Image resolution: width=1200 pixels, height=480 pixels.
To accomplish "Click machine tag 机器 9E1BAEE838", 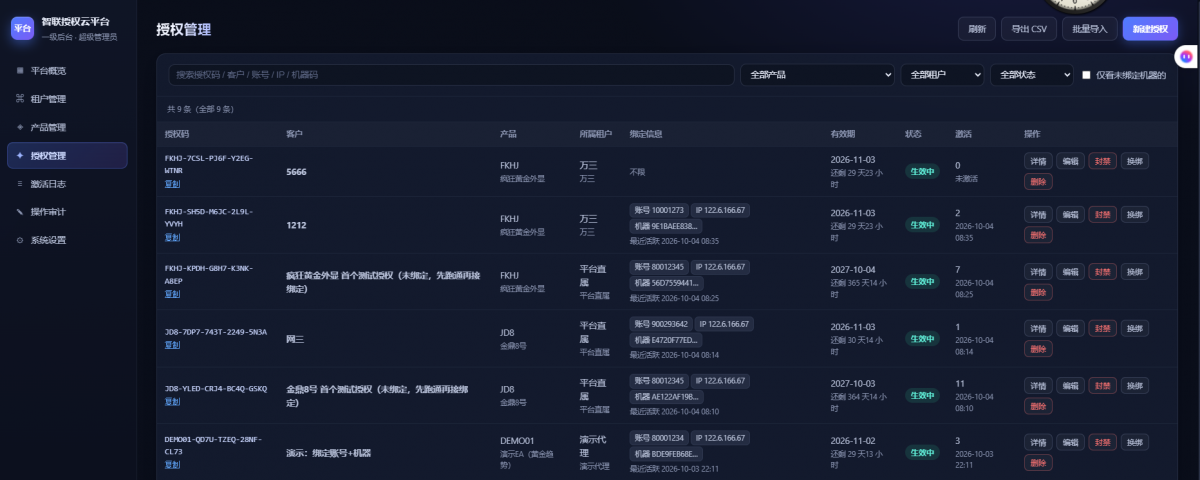I will point(666,226).
